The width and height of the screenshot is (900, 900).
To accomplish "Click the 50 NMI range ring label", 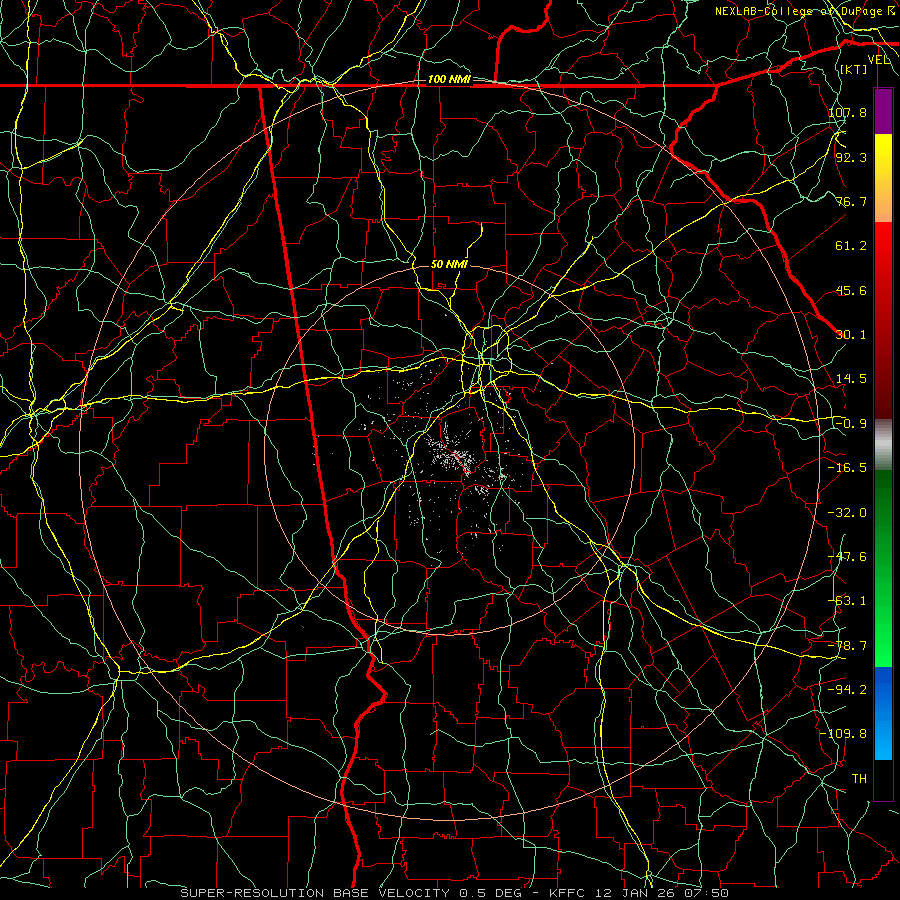I will [449, 264].
